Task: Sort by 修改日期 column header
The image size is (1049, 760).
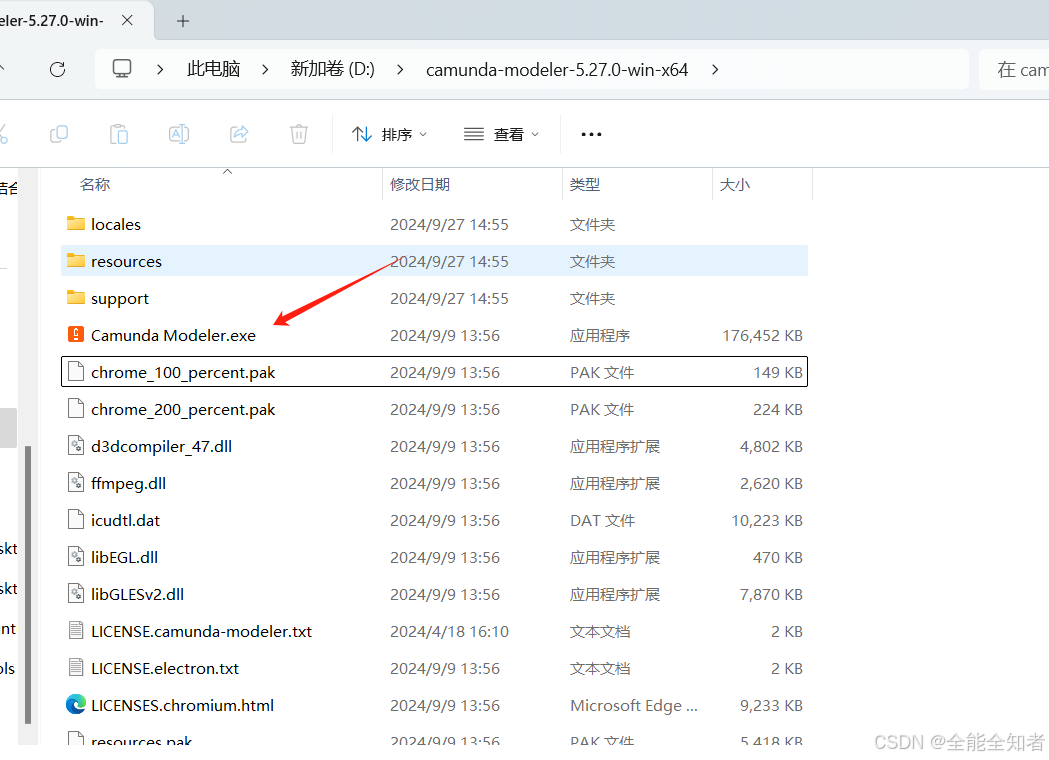Action: [x=419, y=185]
